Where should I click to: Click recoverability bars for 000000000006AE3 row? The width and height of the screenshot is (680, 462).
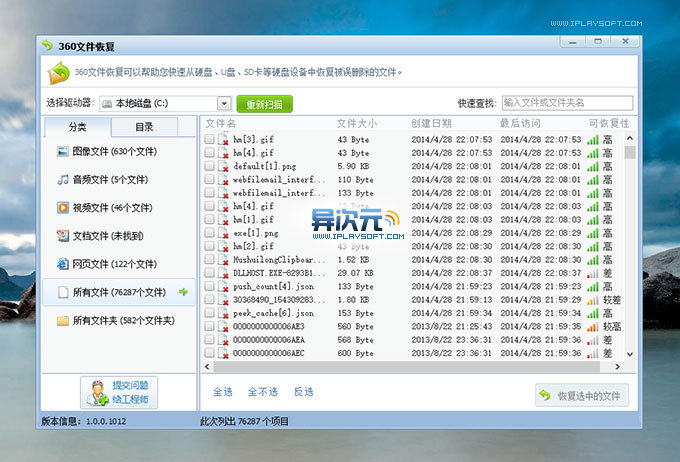tap(592, 327)
